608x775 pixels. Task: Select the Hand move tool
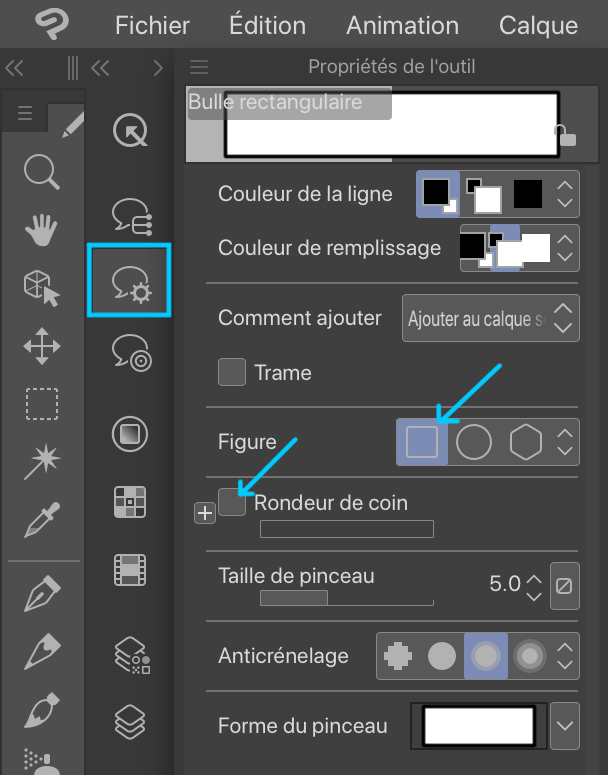(x=42, y=230)
